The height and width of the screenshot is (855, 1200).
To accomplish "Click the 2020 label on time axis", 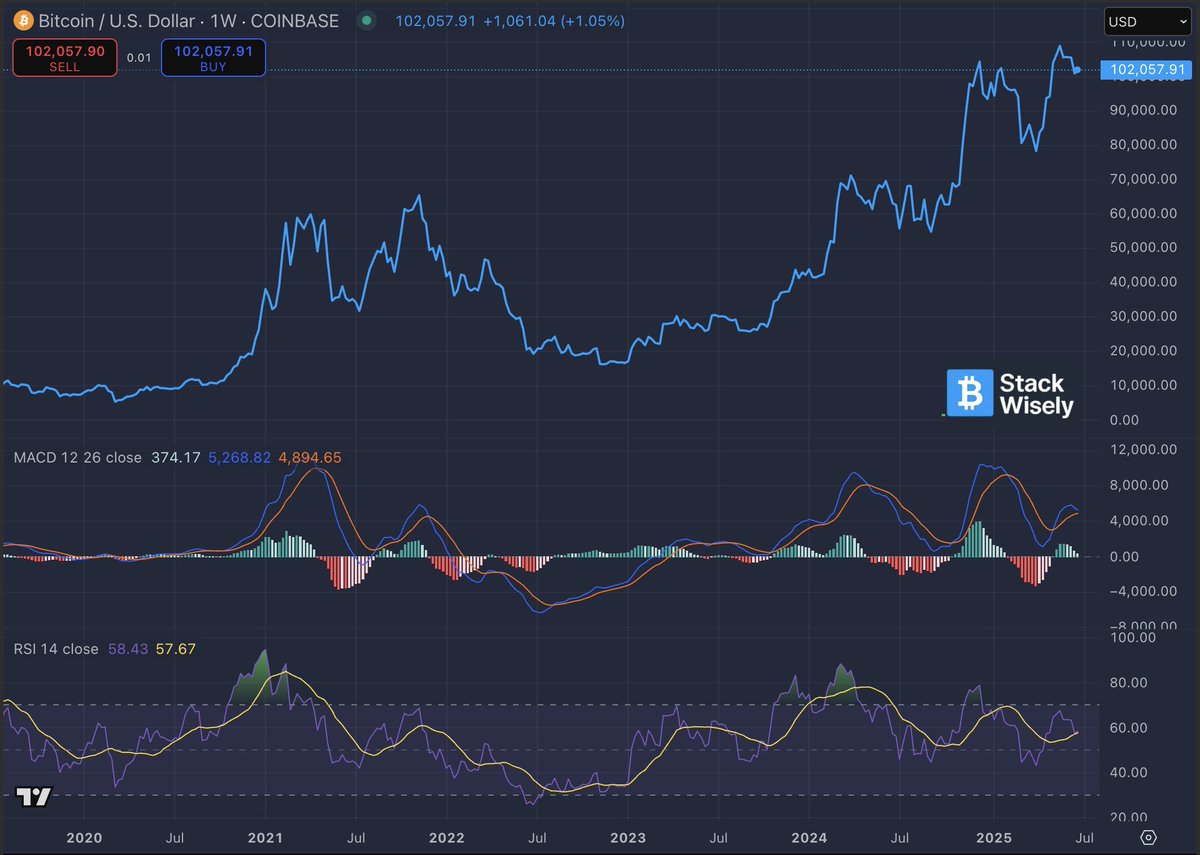I will pos(84,836).
